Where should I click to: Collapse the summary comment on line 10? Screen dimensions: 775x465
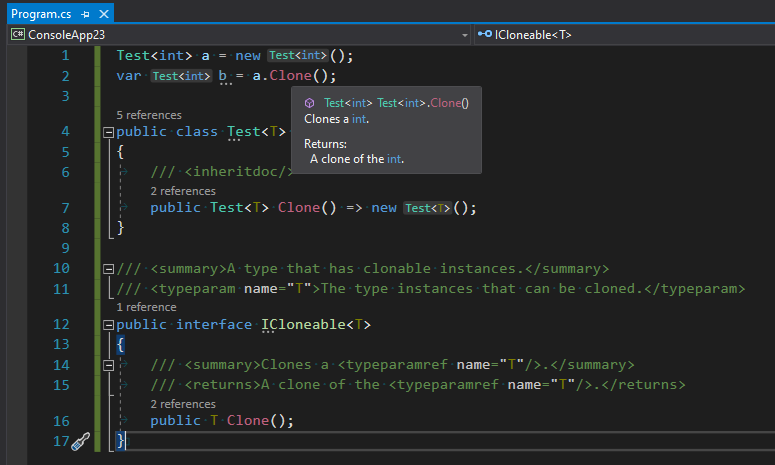coord(109,269)
